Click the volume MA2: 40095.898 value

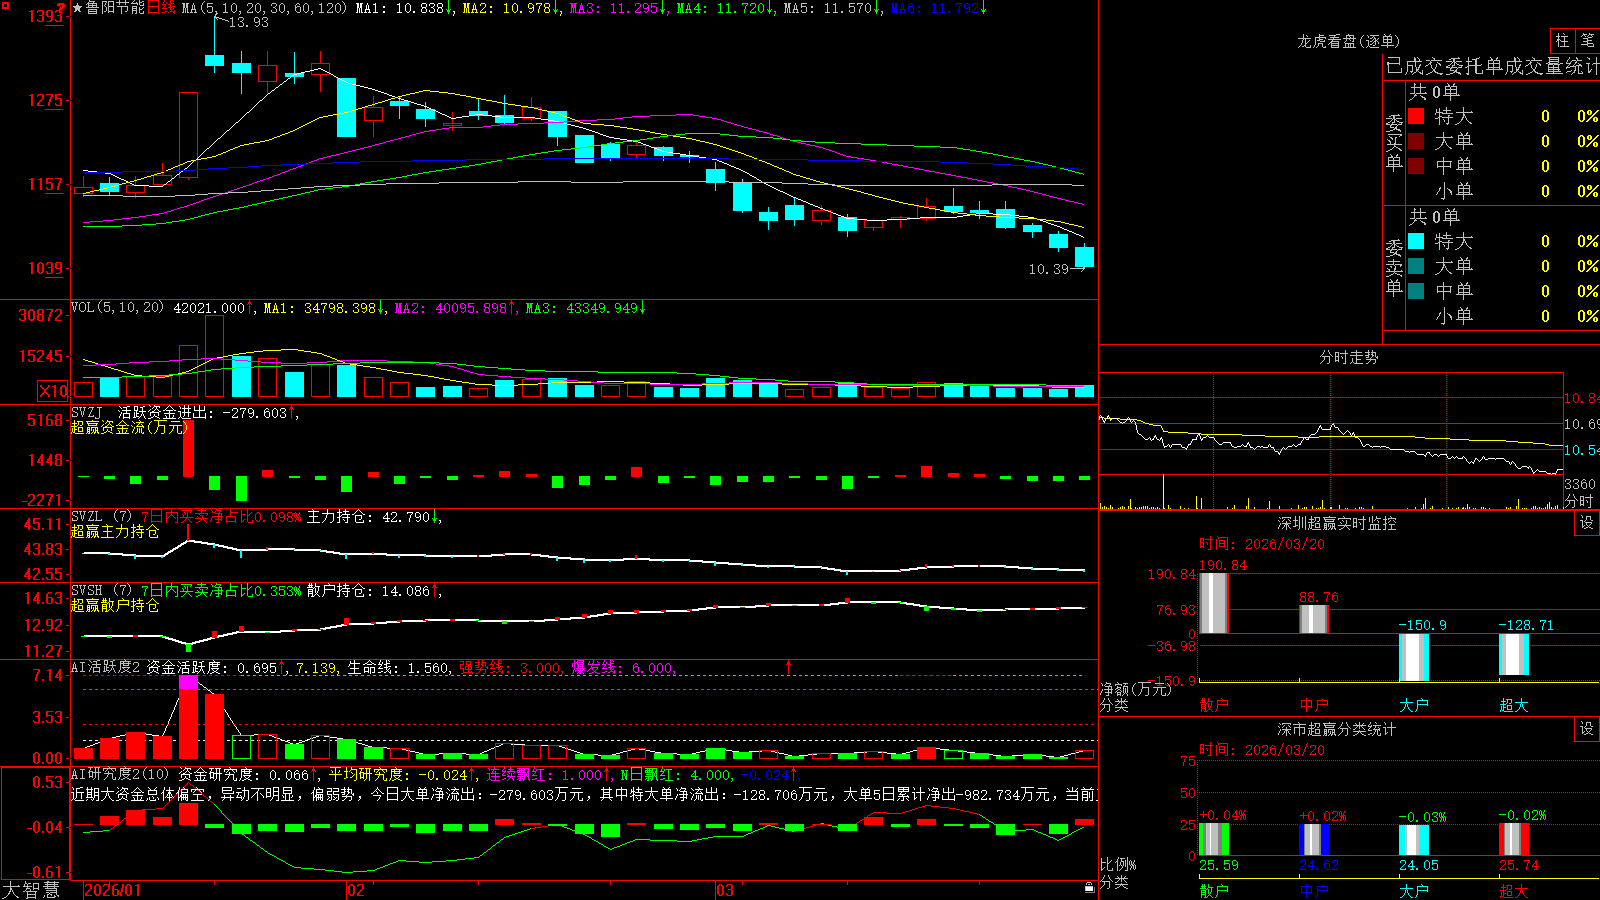pyautogui.click(x=455, y=308)
